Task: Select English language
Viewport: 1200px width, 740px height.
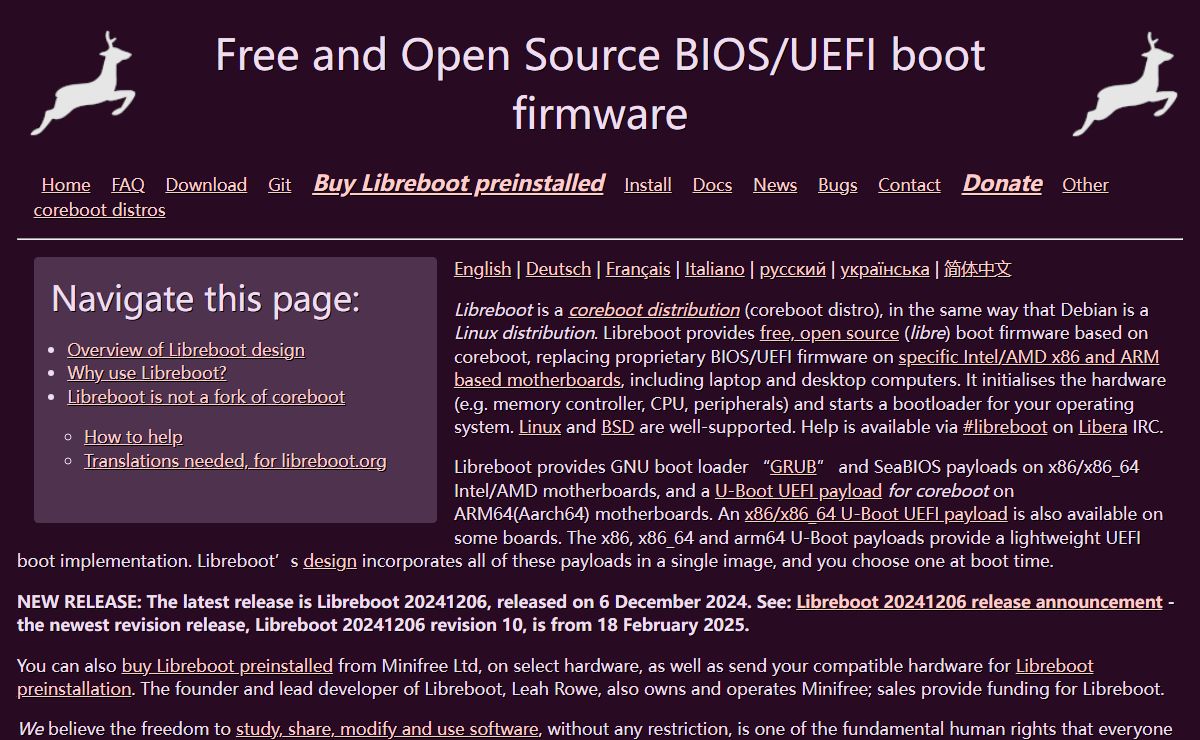Action: coord(482,269)
